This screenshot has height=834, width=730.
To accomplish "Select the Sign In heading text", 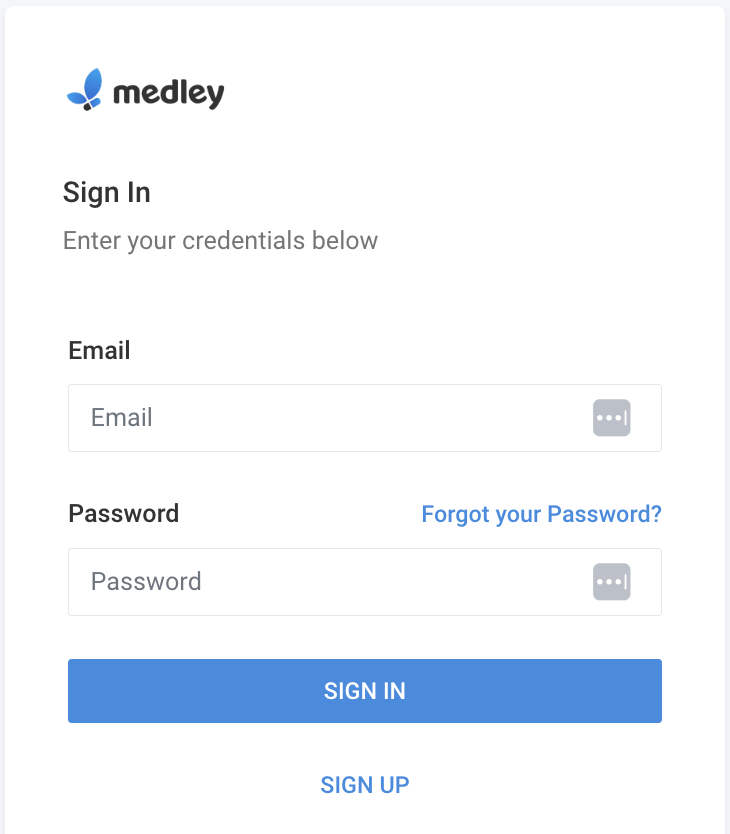I will pyautogui.click(x=106, y=192).
